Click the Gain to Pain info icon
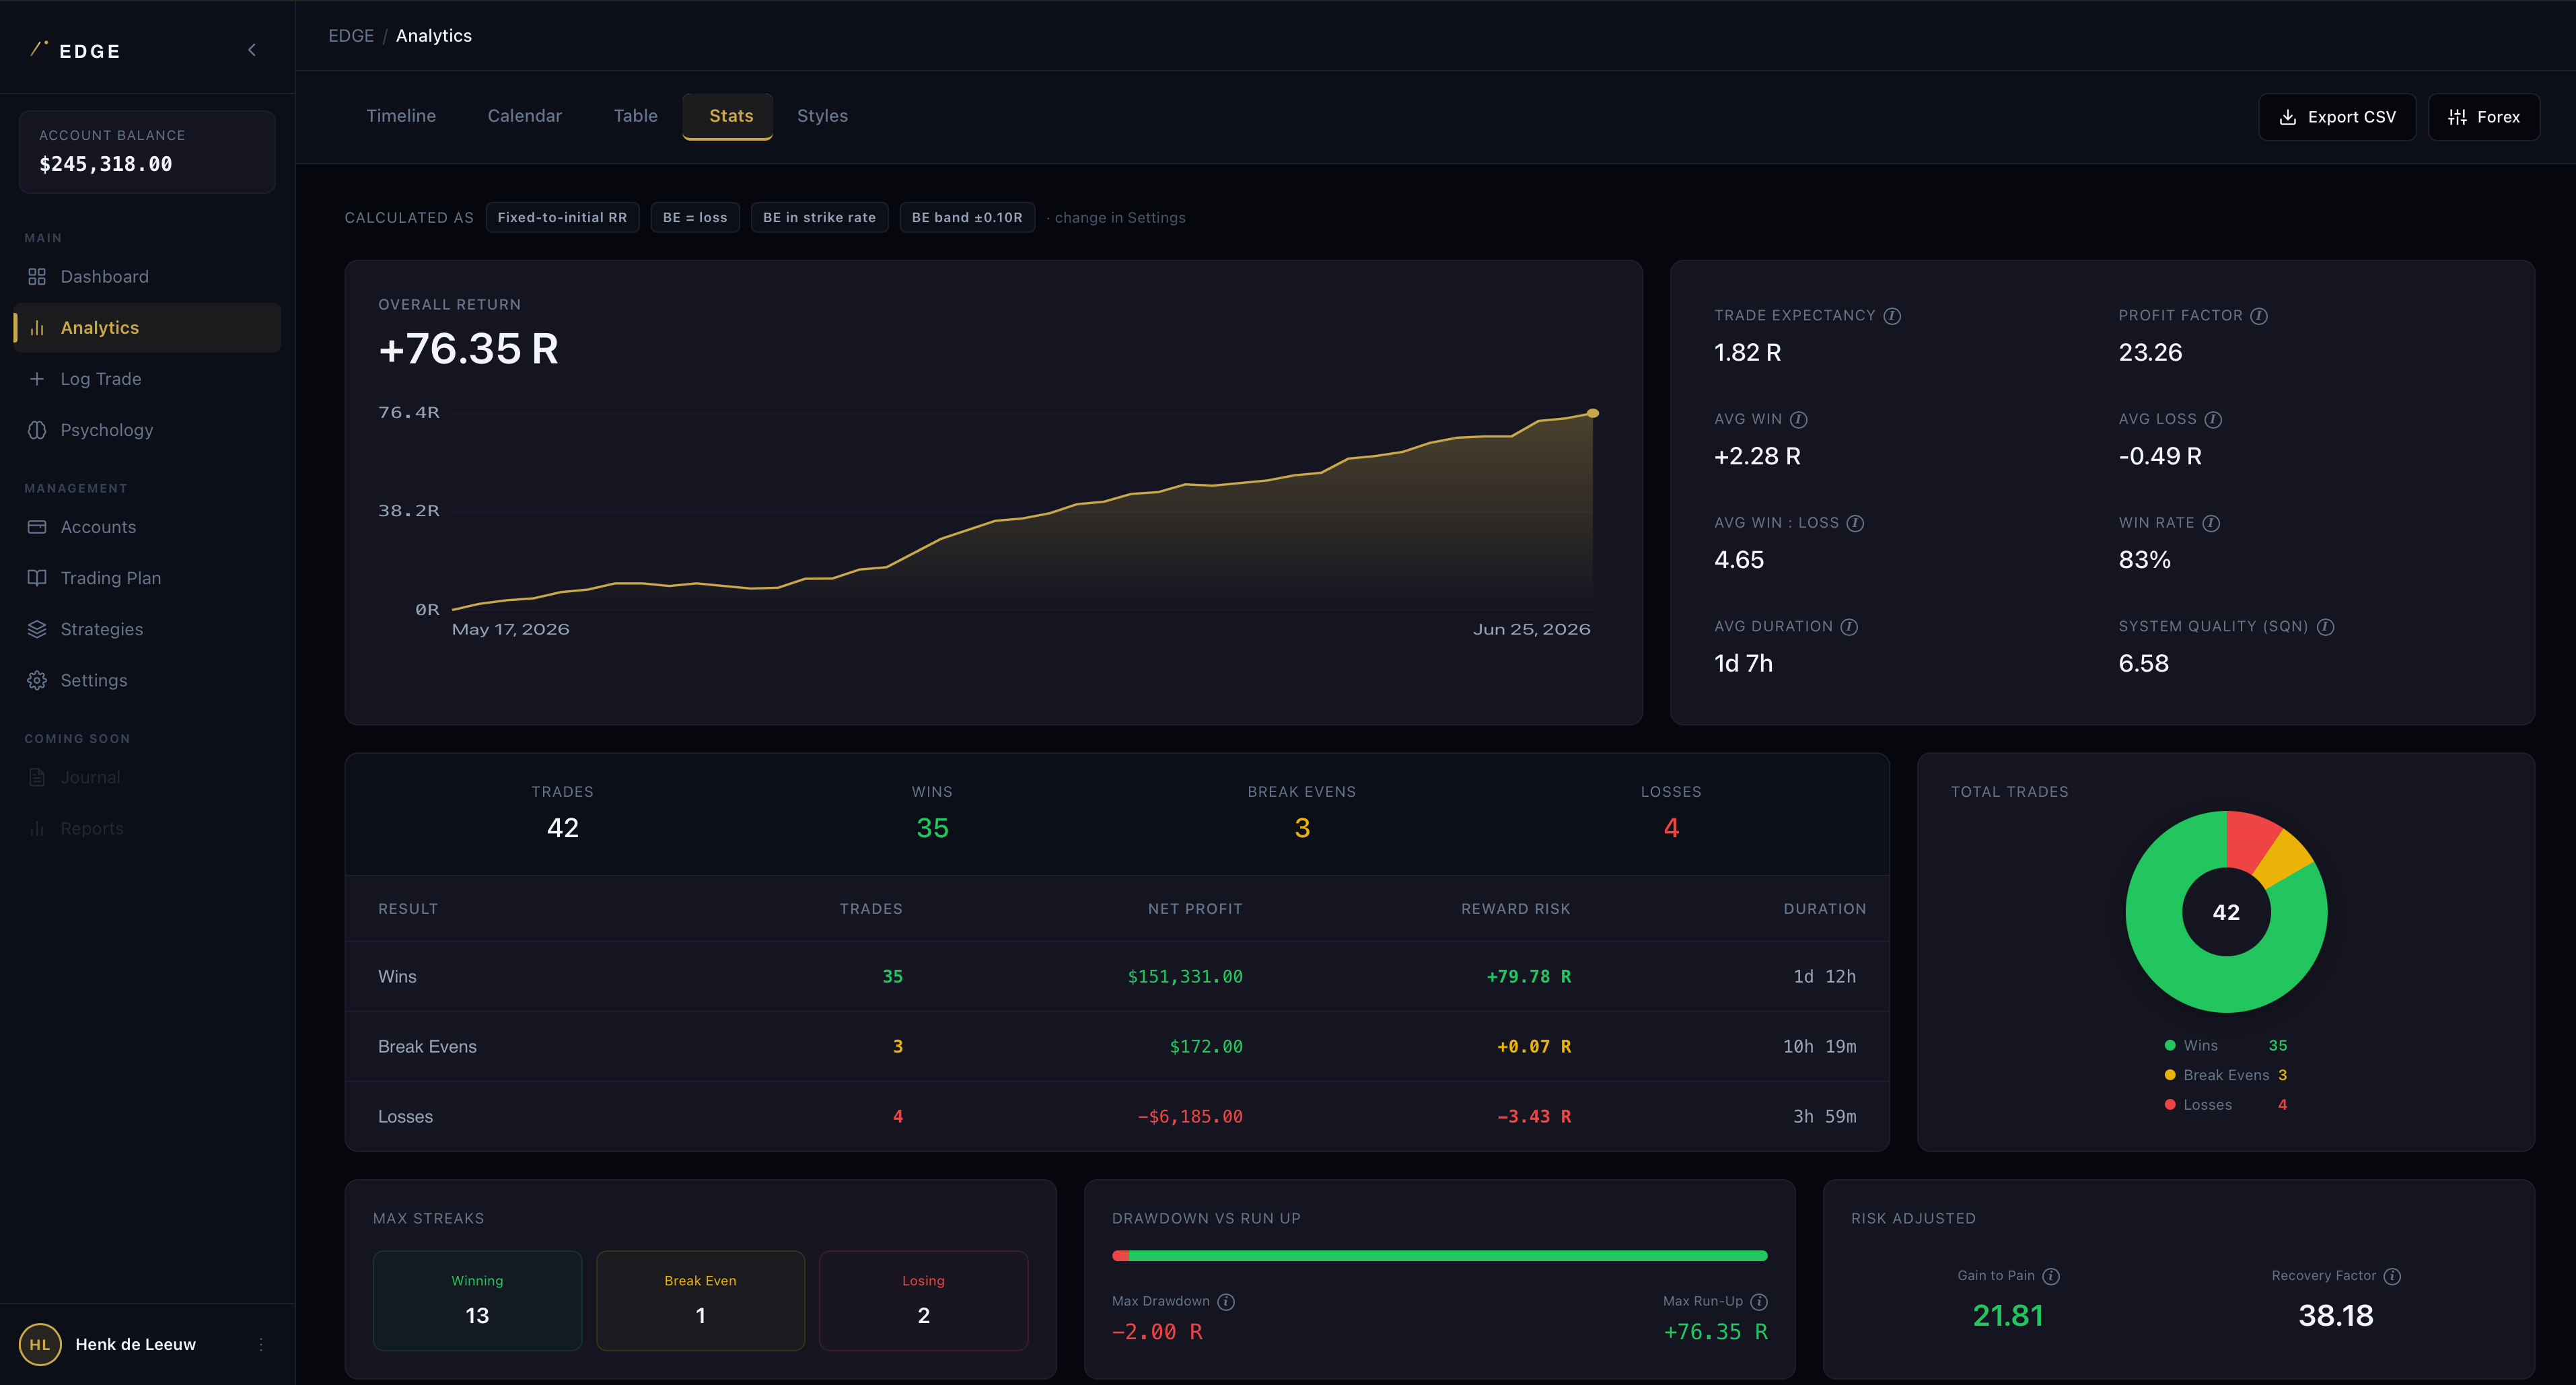The height and width of the screenshot is (1385, 2576). pos(2051,1276)
